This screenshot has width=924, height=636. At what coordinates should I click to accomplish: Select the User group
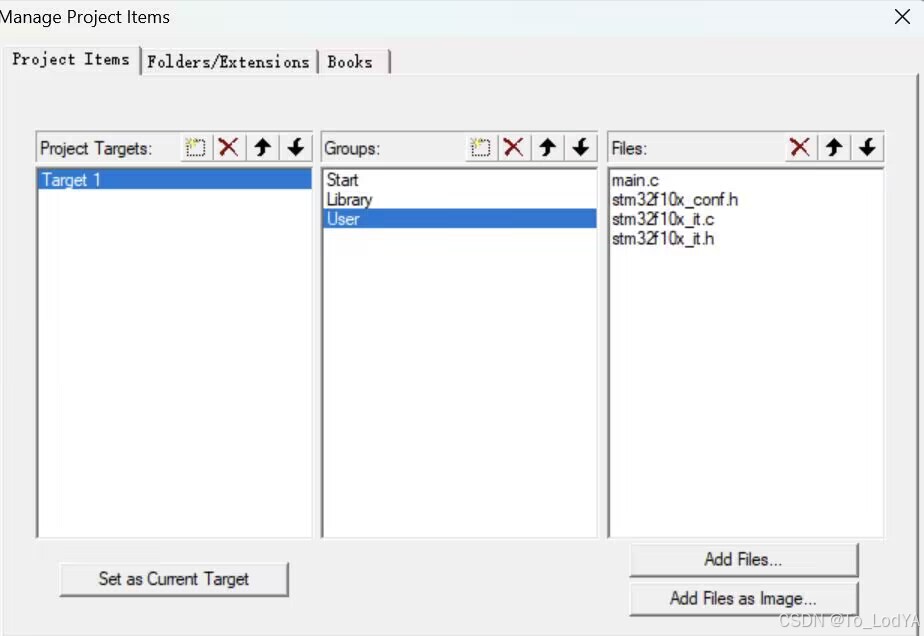coord(460,219)
